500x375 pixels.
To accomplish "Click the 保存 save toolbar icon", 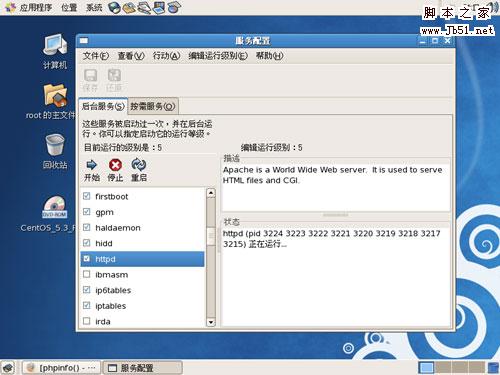I will [90, 75].
